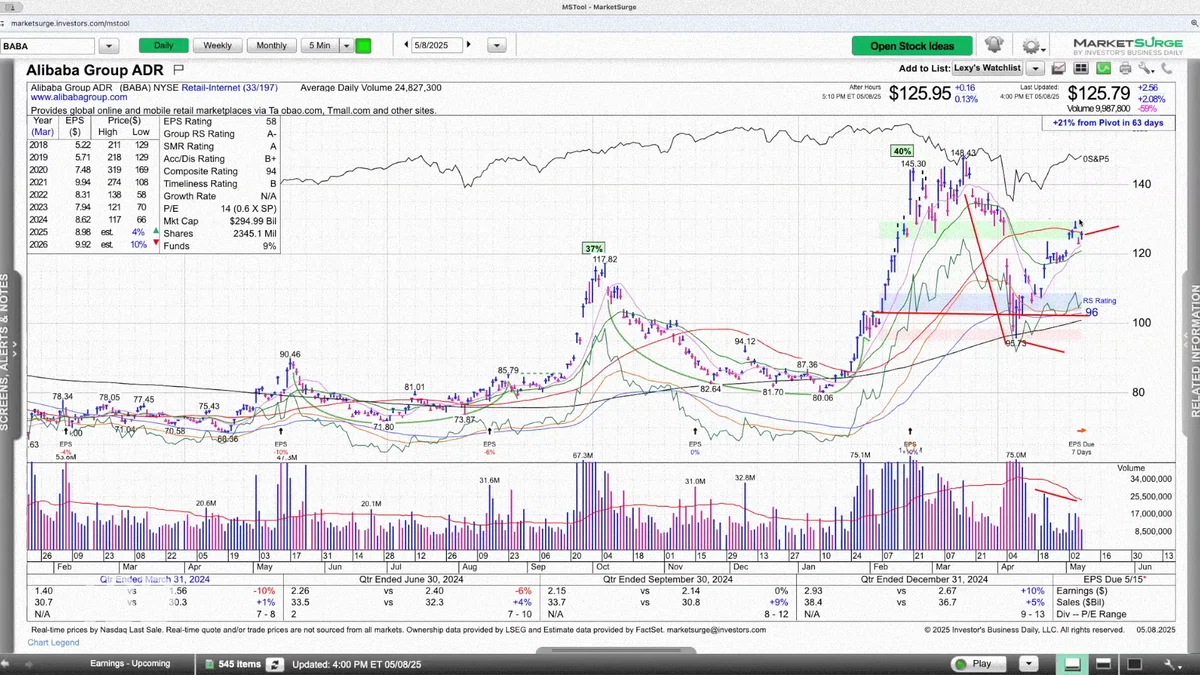Select the 5 Min intraday interval
1200x675 pixels.
point(320,45)
